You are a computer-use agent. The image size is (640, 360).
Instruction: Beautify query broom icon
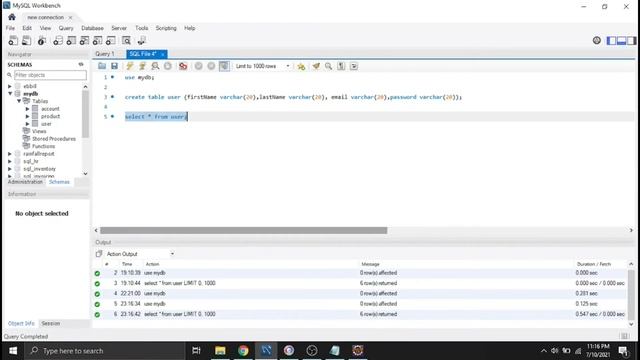tap(316, 66)
